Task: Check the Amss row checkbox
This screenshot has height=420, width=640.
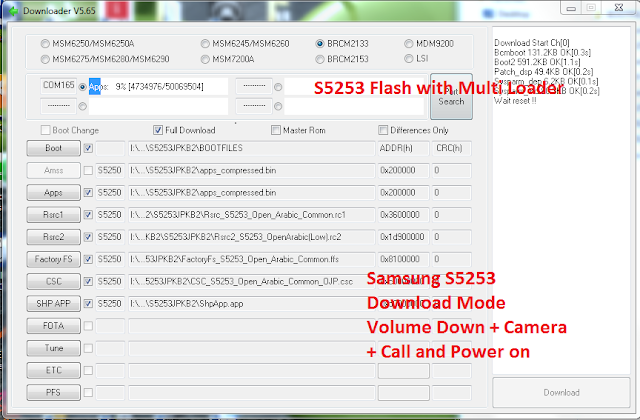Action: click(88, 171)
